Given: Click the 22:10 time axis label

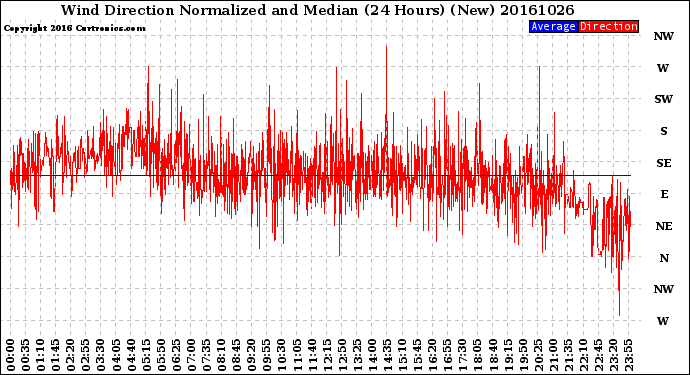Looking at the screenshot, I should (583, 355).
